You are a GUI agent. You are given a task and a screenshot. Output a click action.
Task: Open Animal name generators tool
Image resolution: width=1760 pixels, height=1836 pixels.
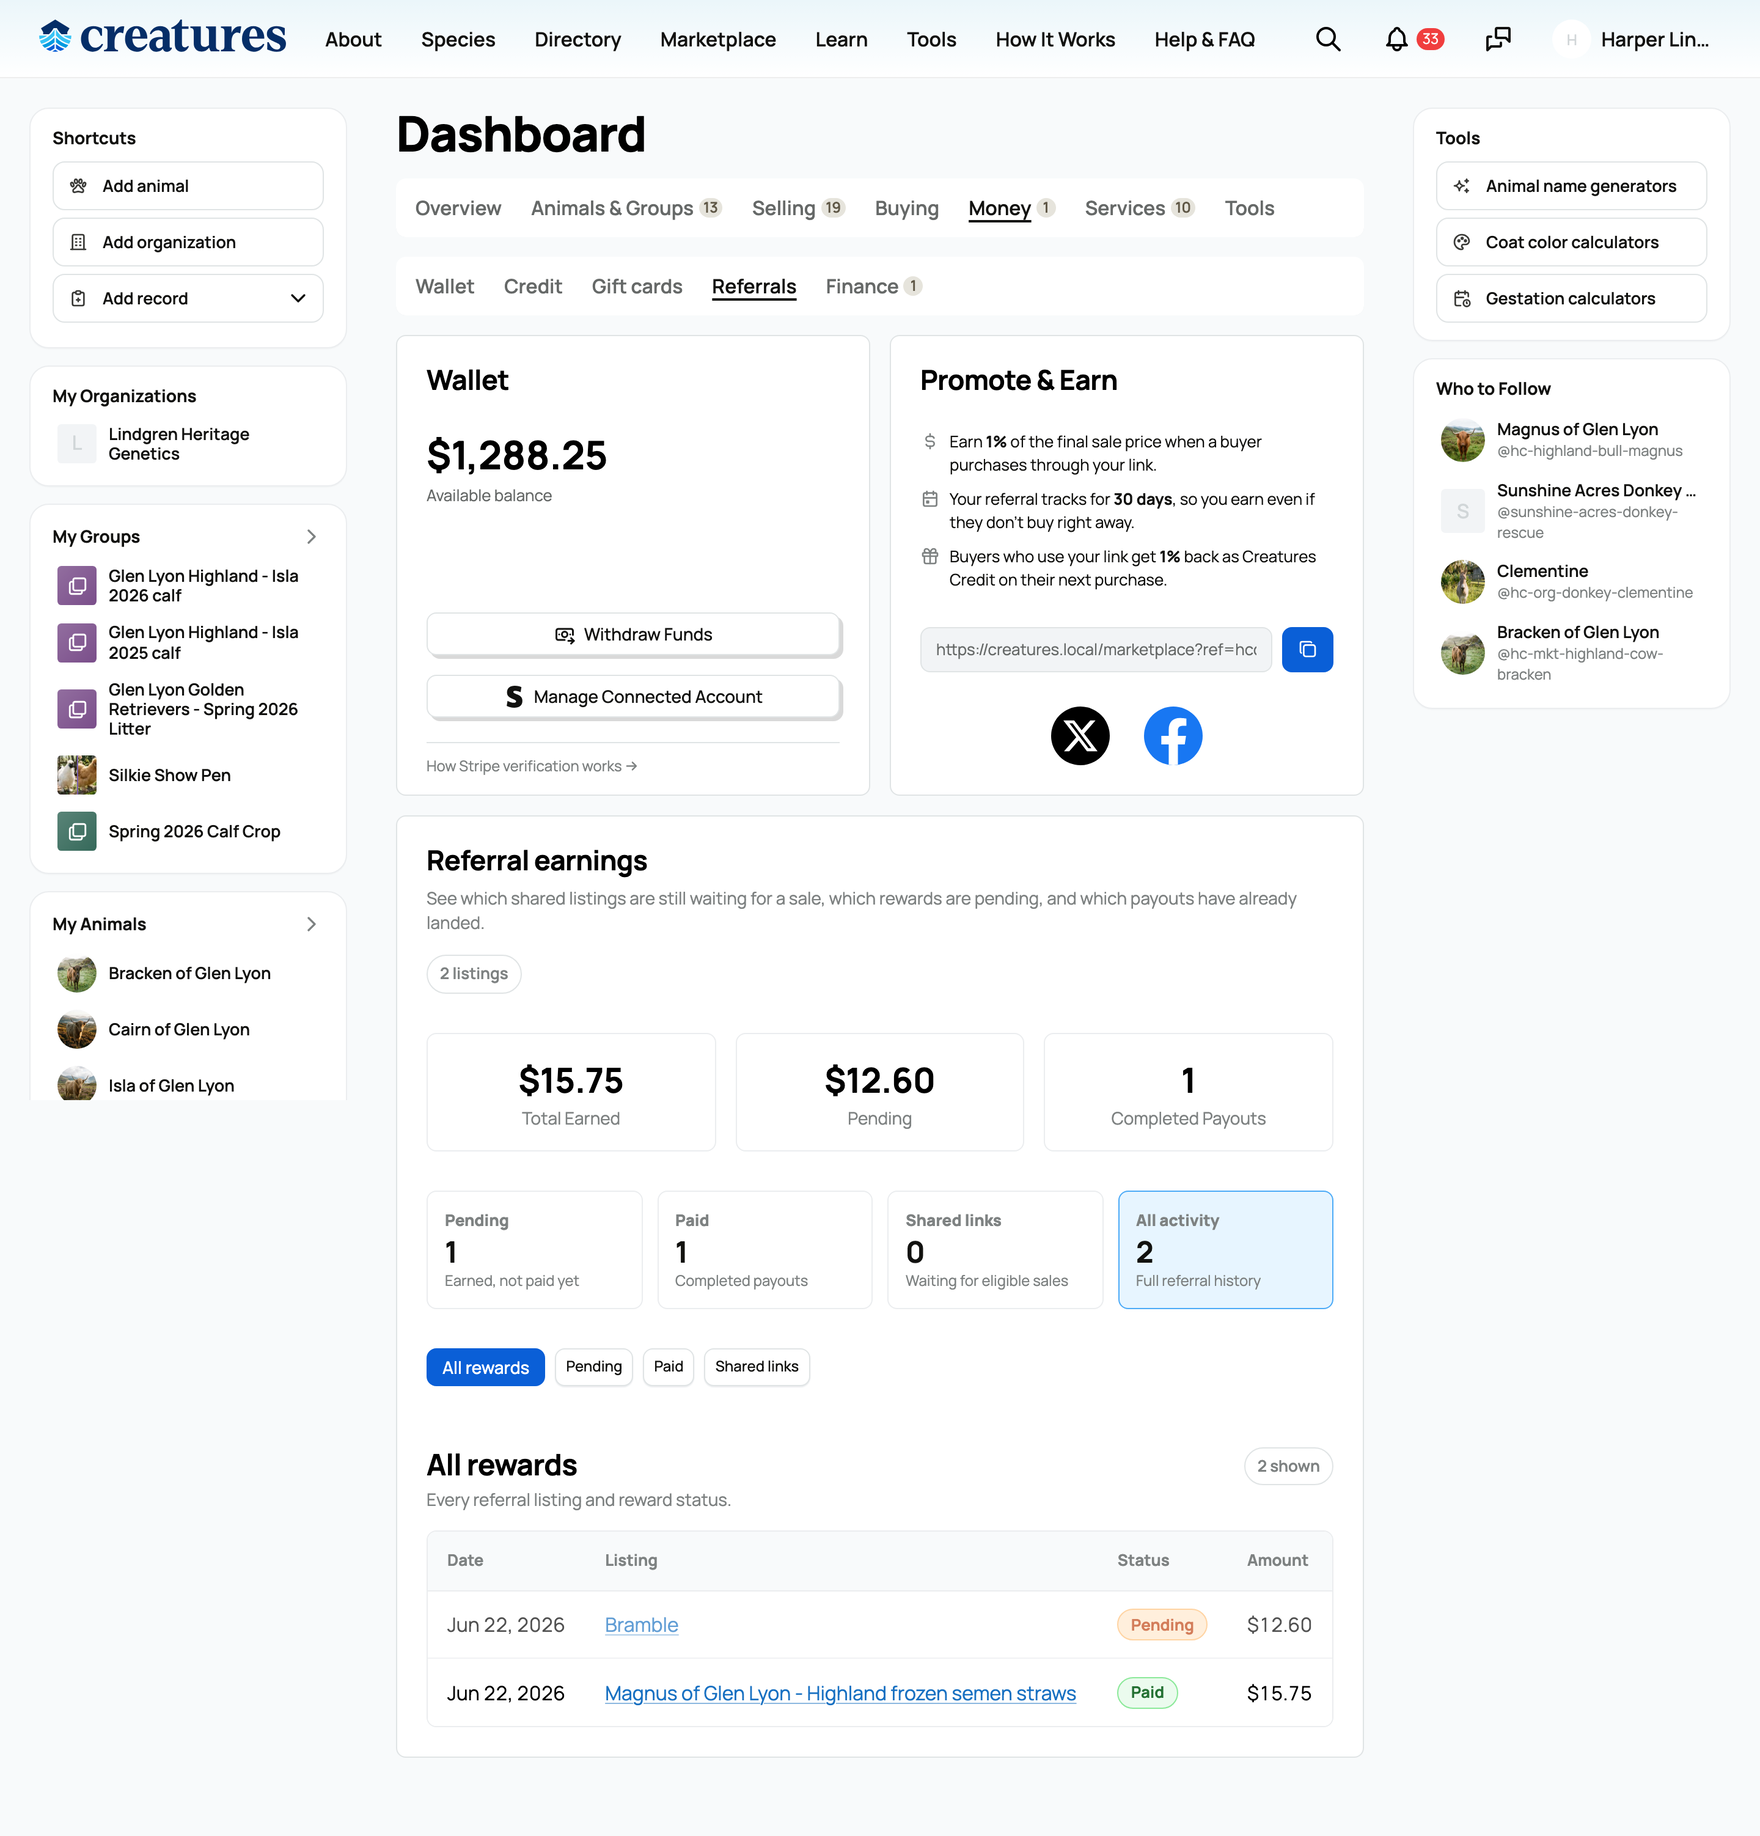[x=1571, y=186]
